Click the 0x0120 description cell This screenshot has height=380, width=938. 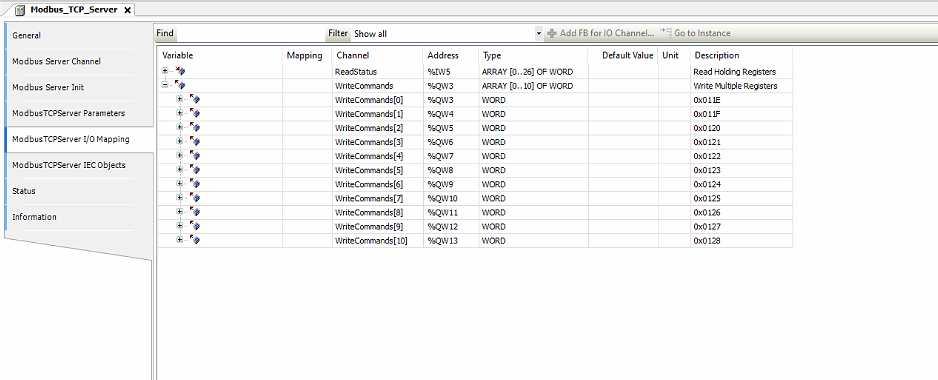pyautogui.click(x=741, y=127)
